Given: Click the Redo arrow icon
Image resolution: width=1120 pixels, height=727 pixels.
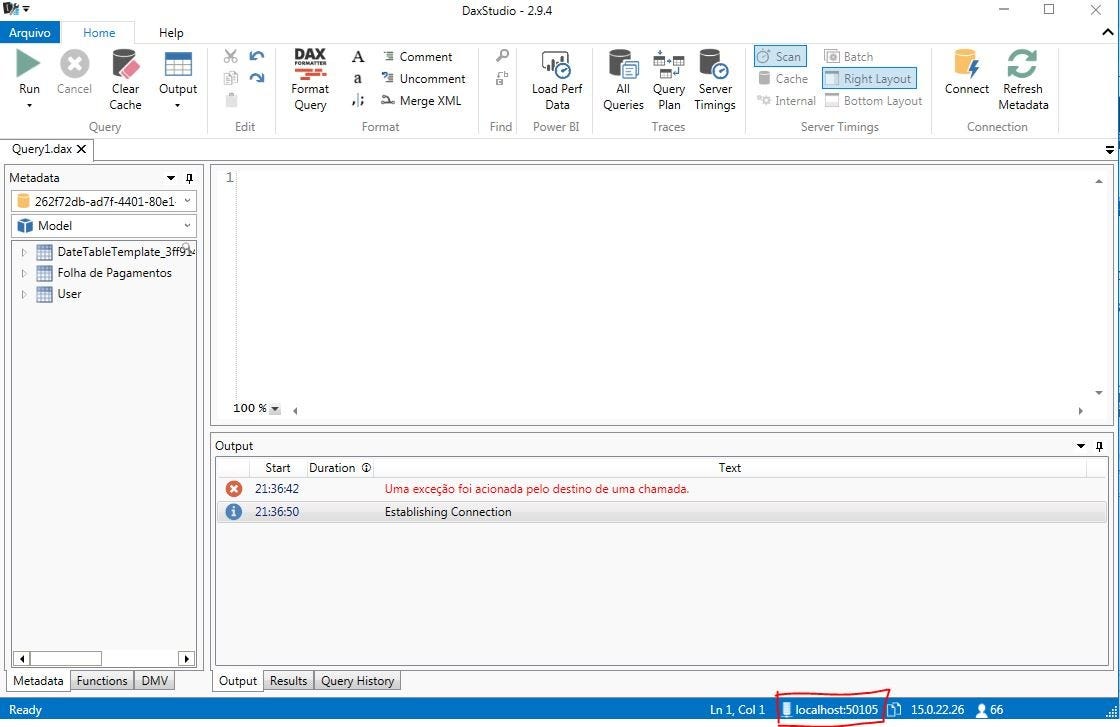Looking at the screenshot, I should coord(256,78).
